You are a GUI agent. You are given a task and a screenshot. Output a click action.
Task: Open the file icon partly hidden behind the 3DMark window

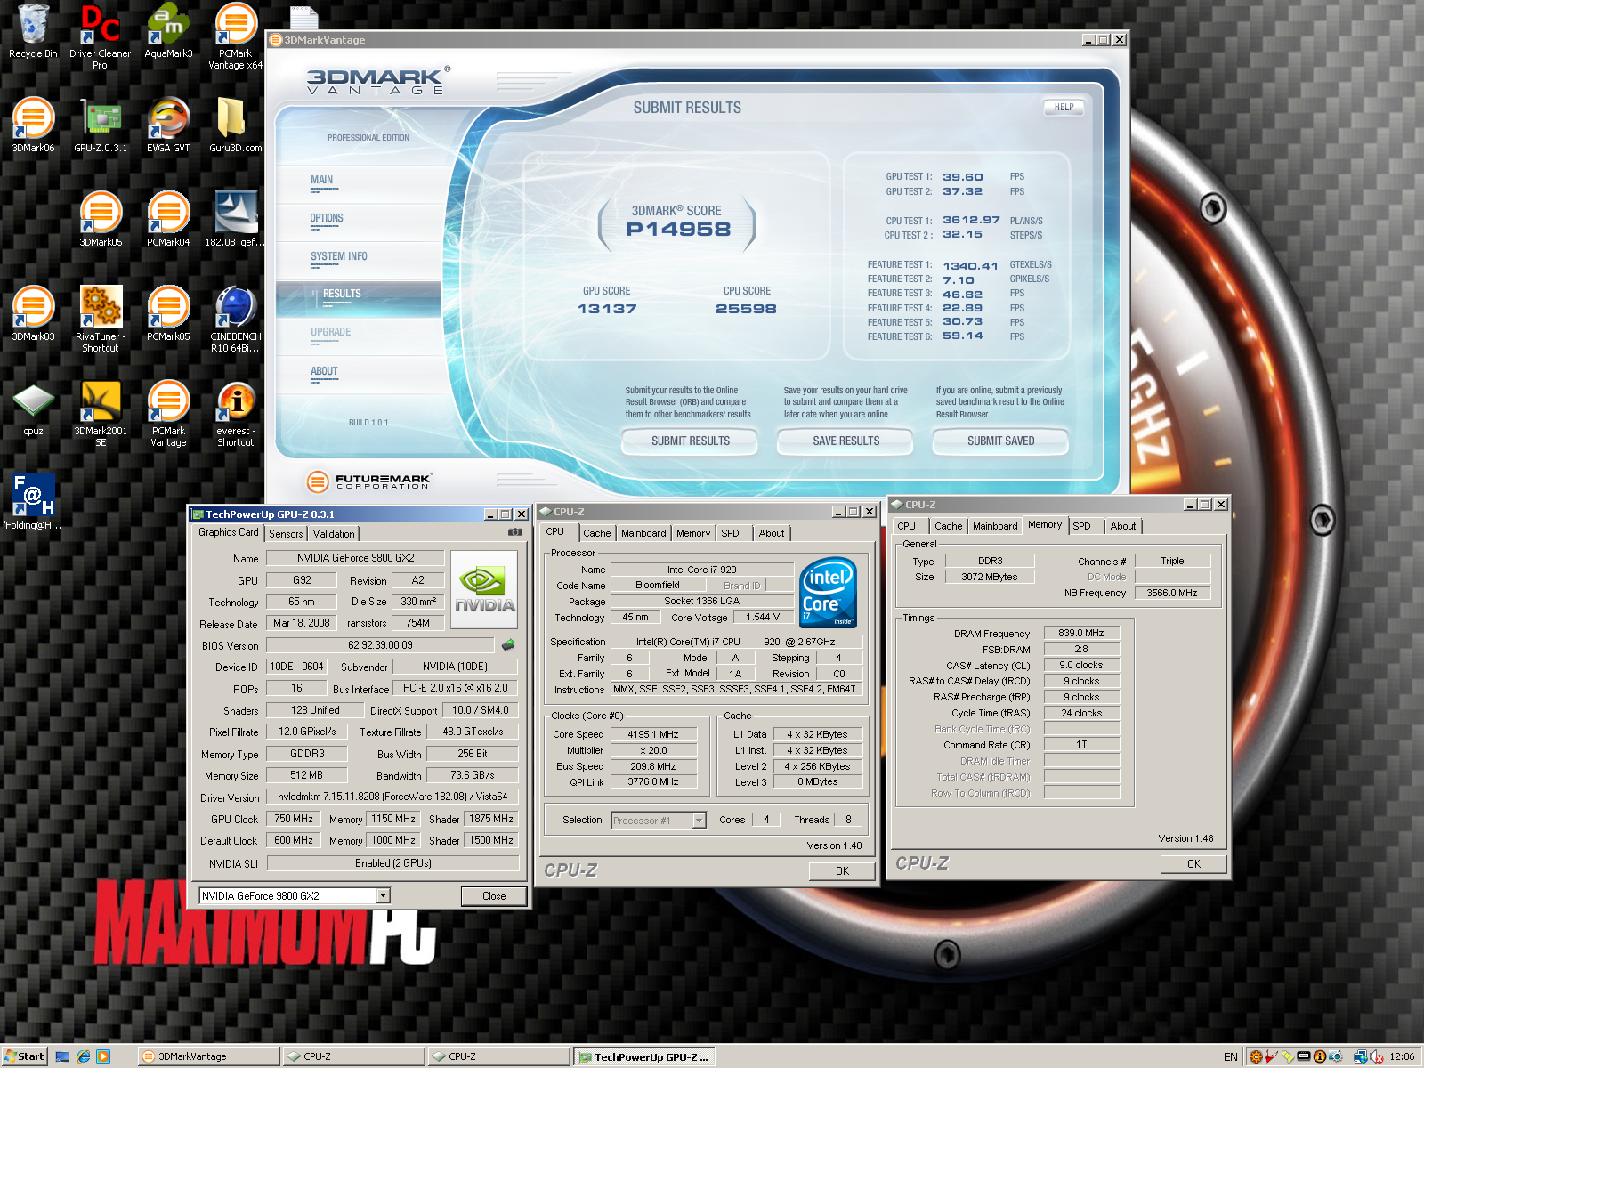tap(304, 17)
